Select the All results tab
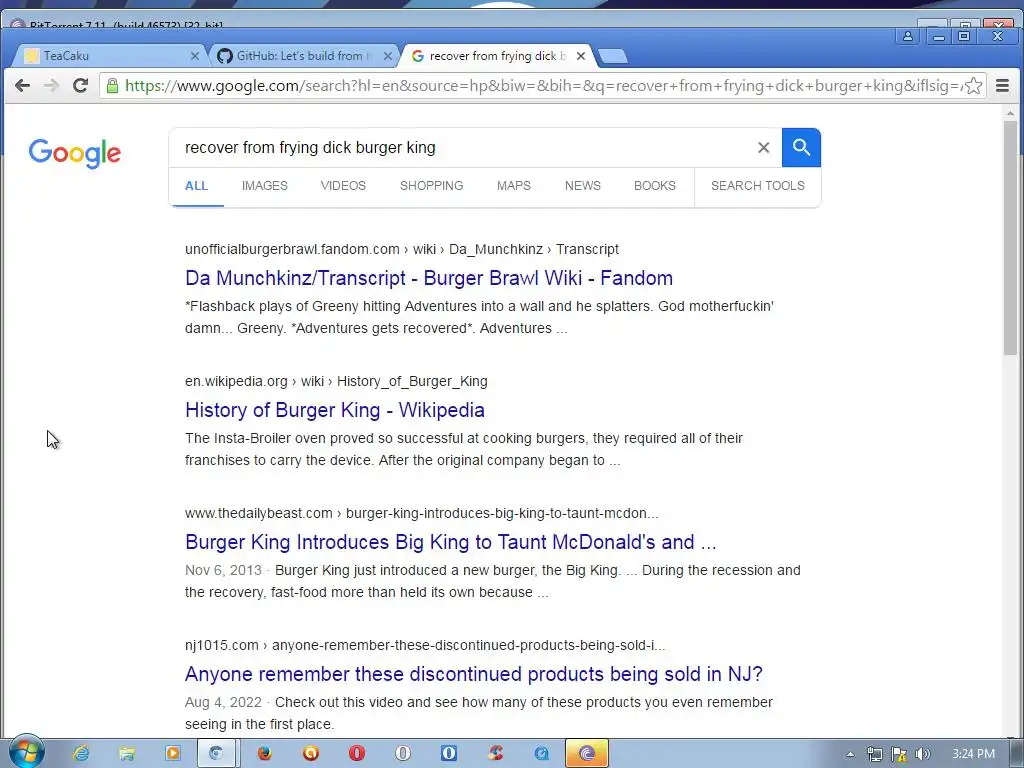 196,186
